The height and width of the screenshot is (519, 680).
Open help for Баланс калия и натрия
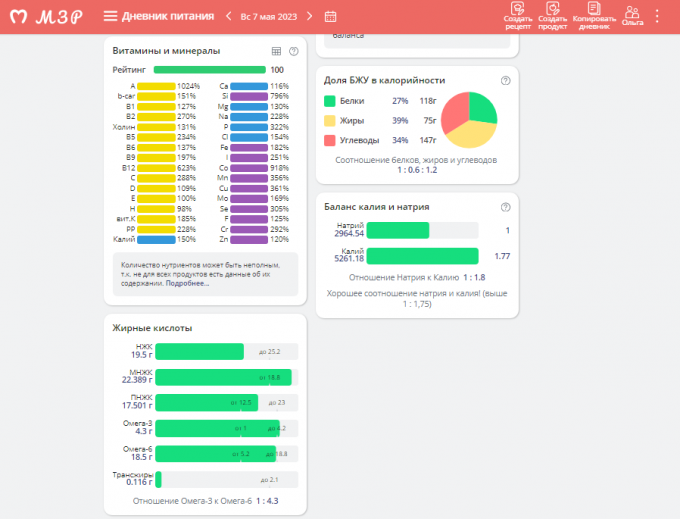tap(505, 207)
